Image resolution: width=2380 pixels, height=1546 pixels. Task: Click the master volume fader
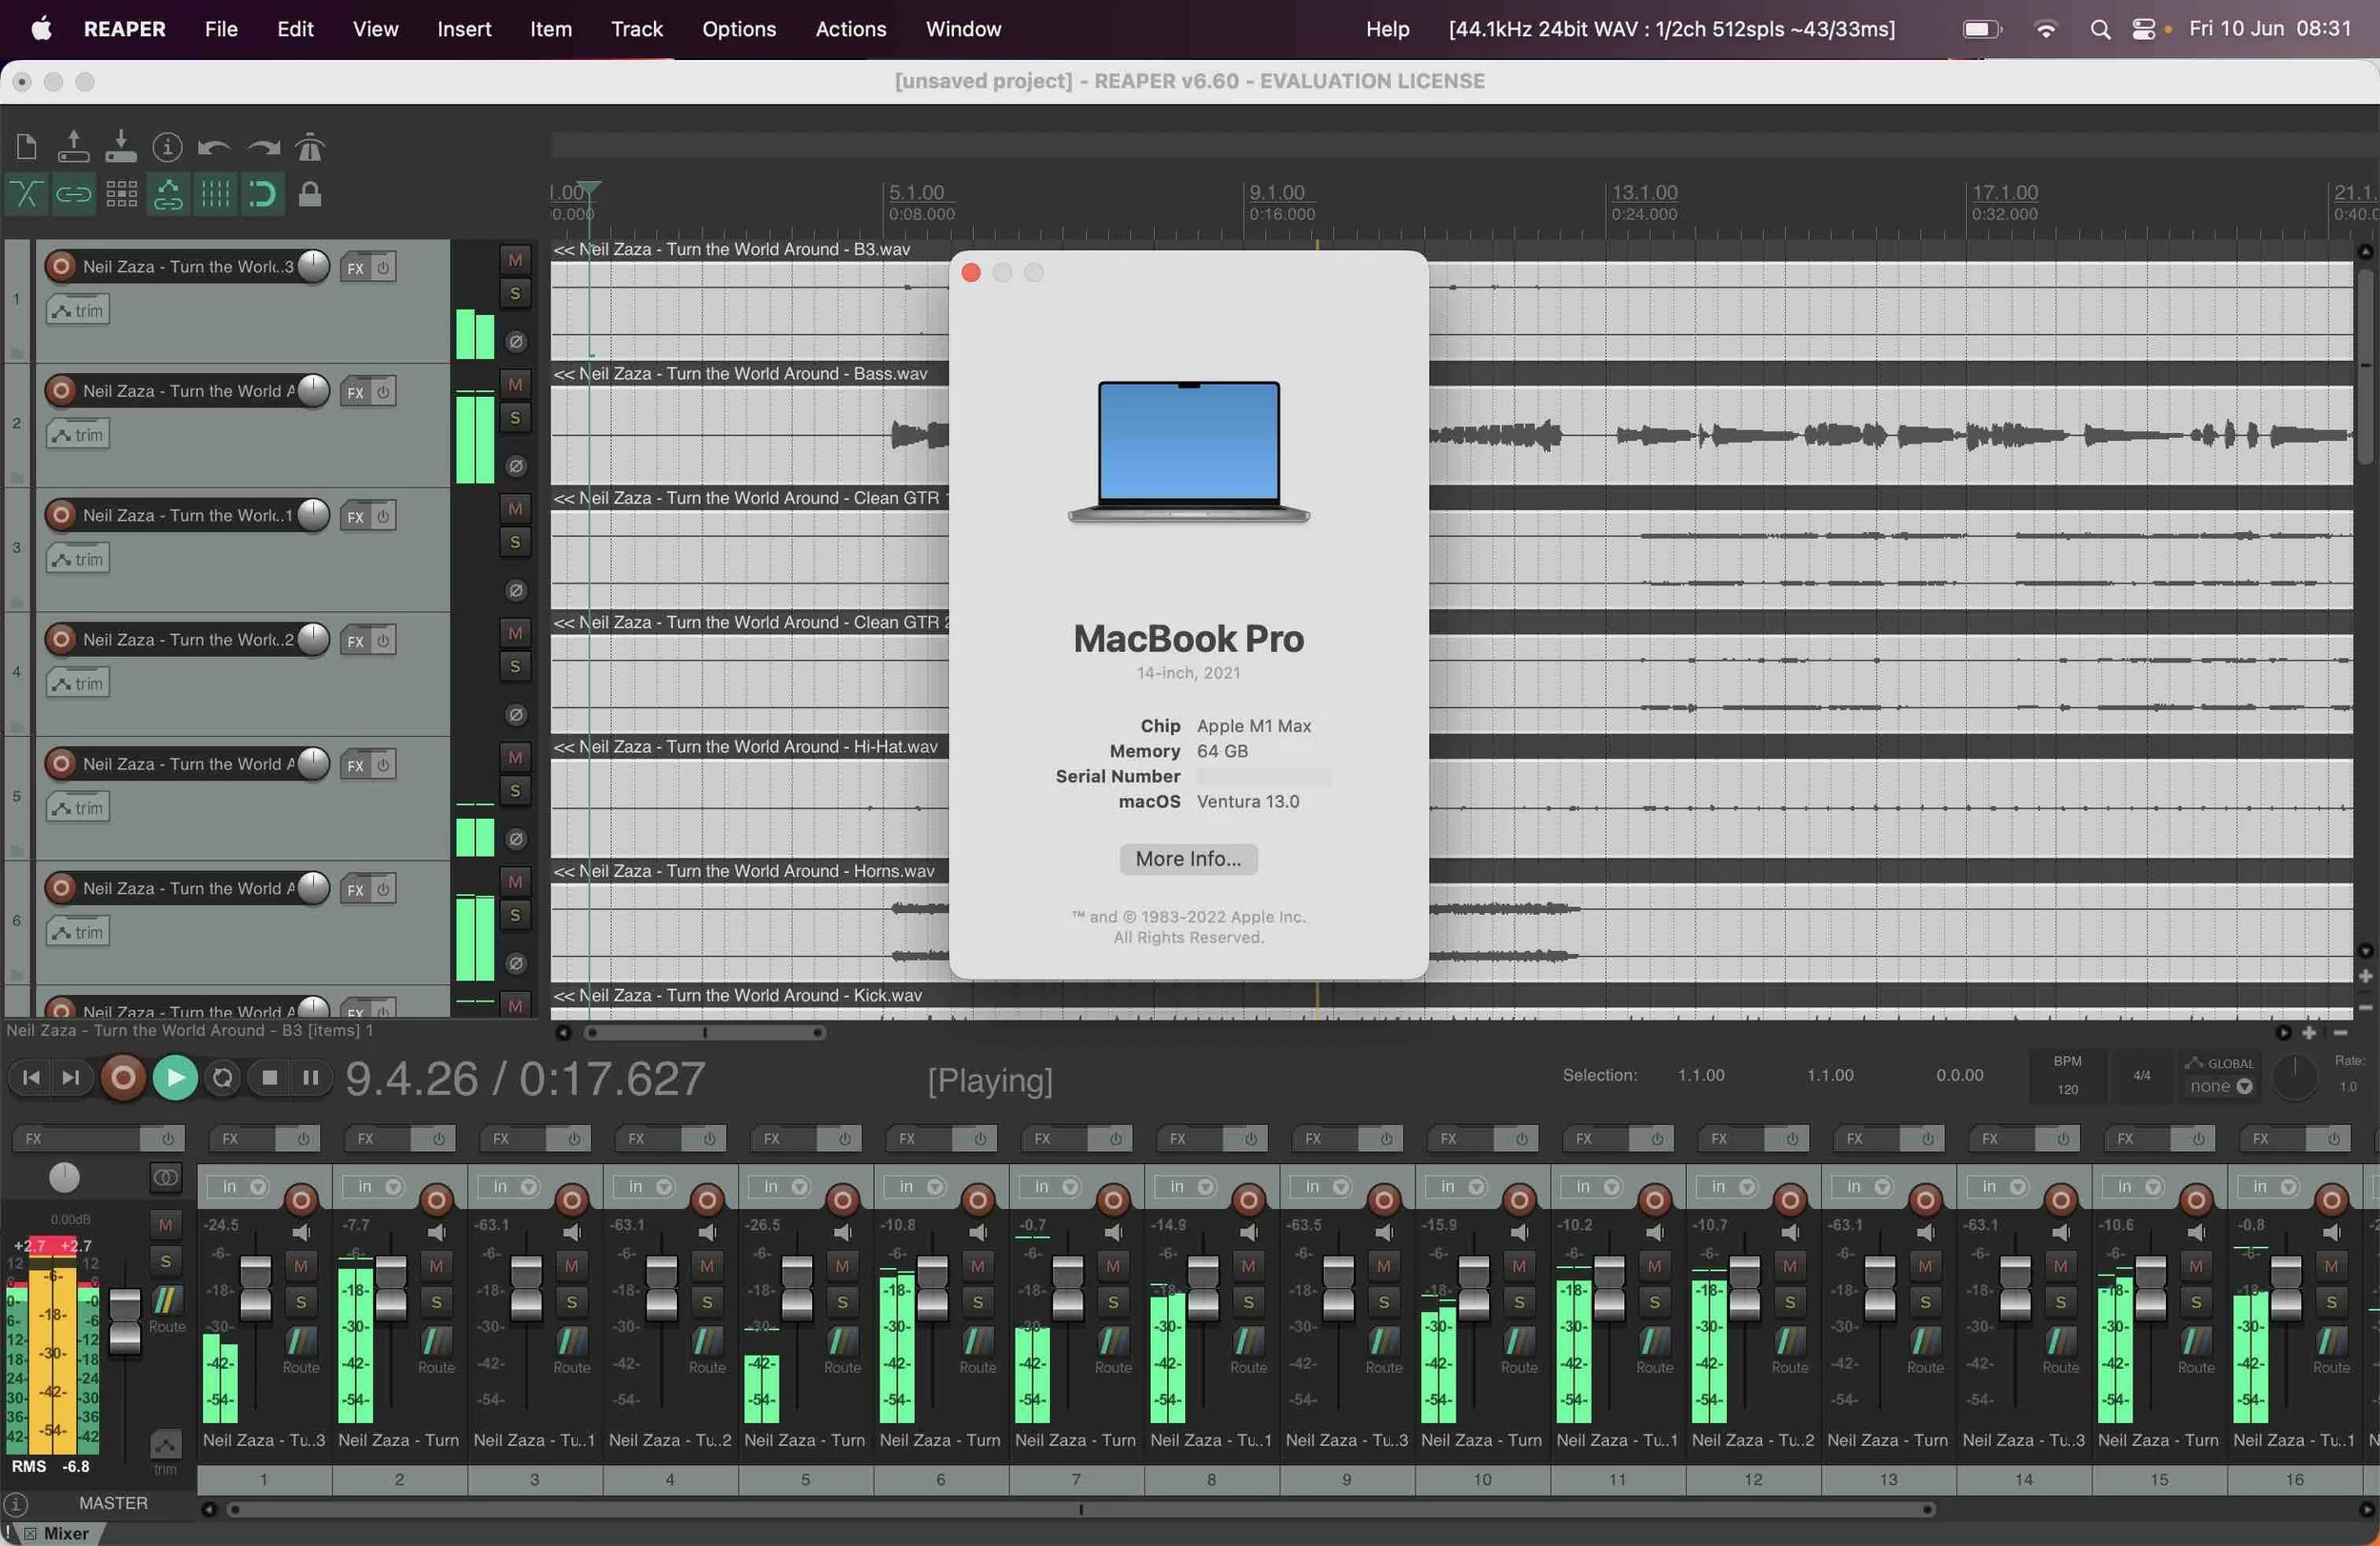tap(124, 1321)
